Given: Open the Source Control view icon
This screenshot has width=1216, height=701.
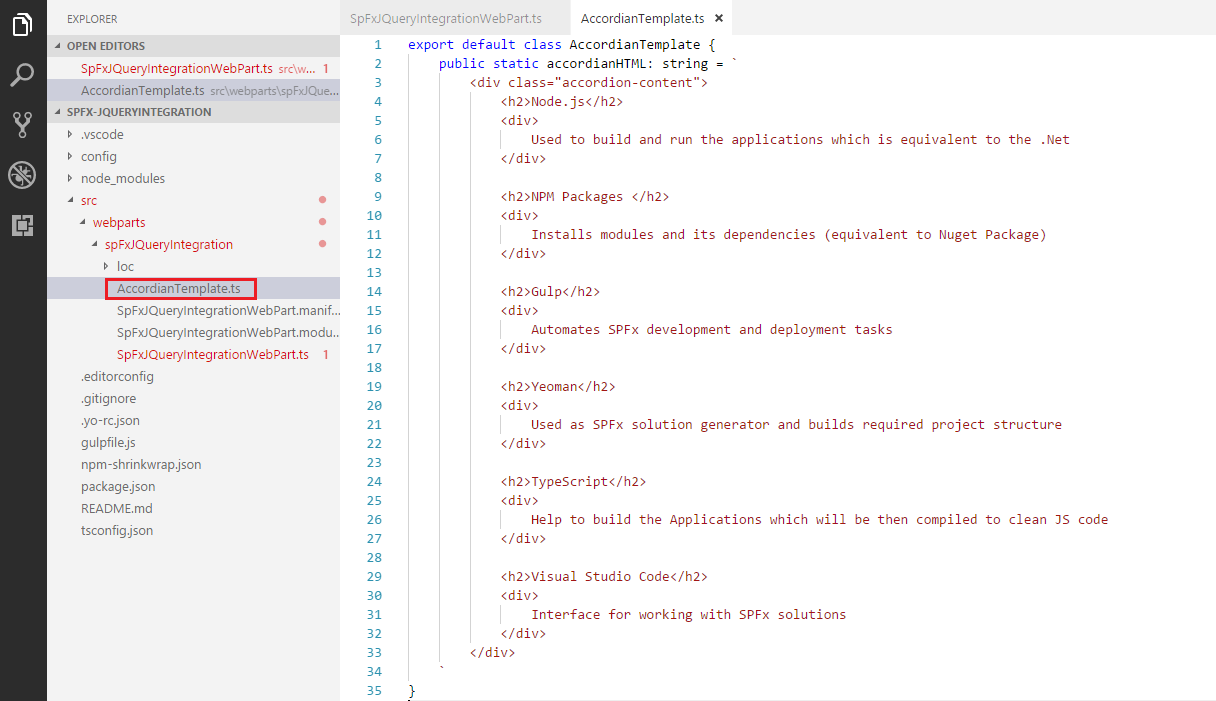Looking at the screenshot, I should (22, 124).
